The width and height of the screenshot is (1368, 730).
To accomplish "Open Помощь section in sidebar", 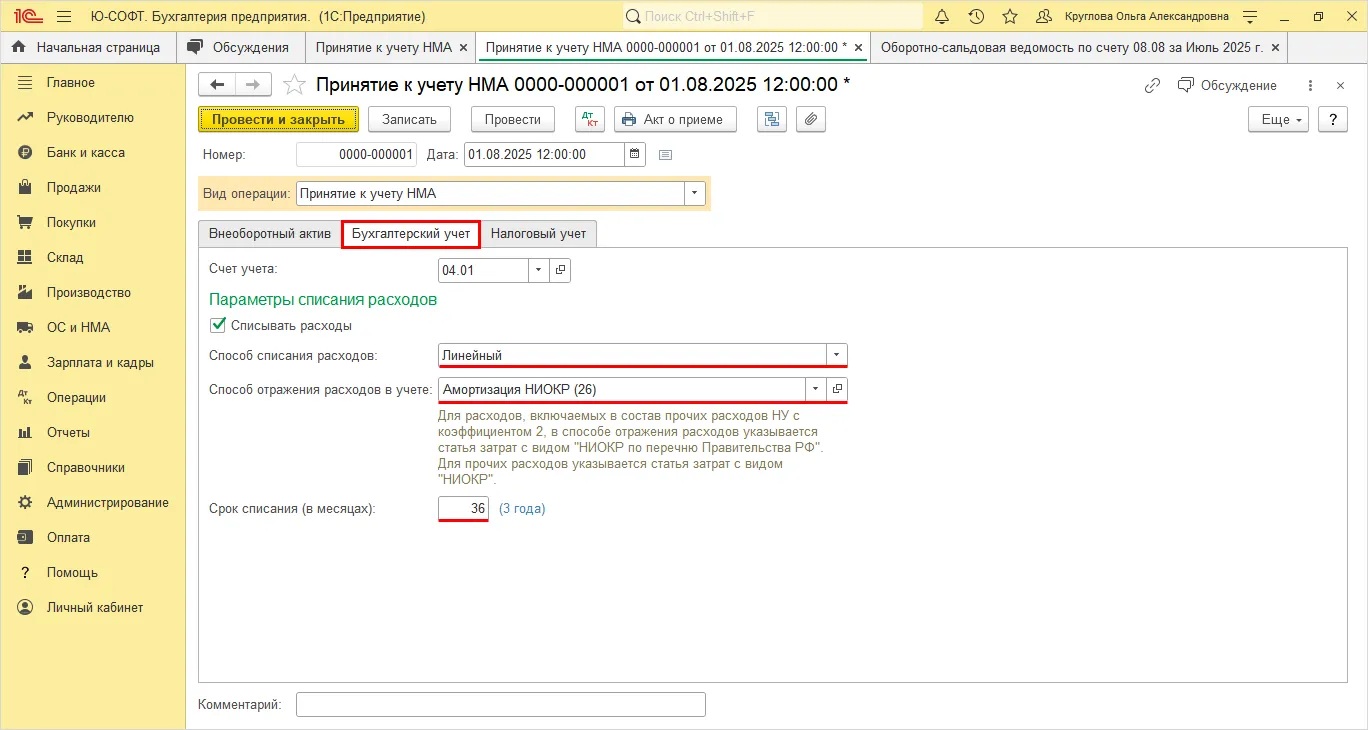I will [72, 572].
